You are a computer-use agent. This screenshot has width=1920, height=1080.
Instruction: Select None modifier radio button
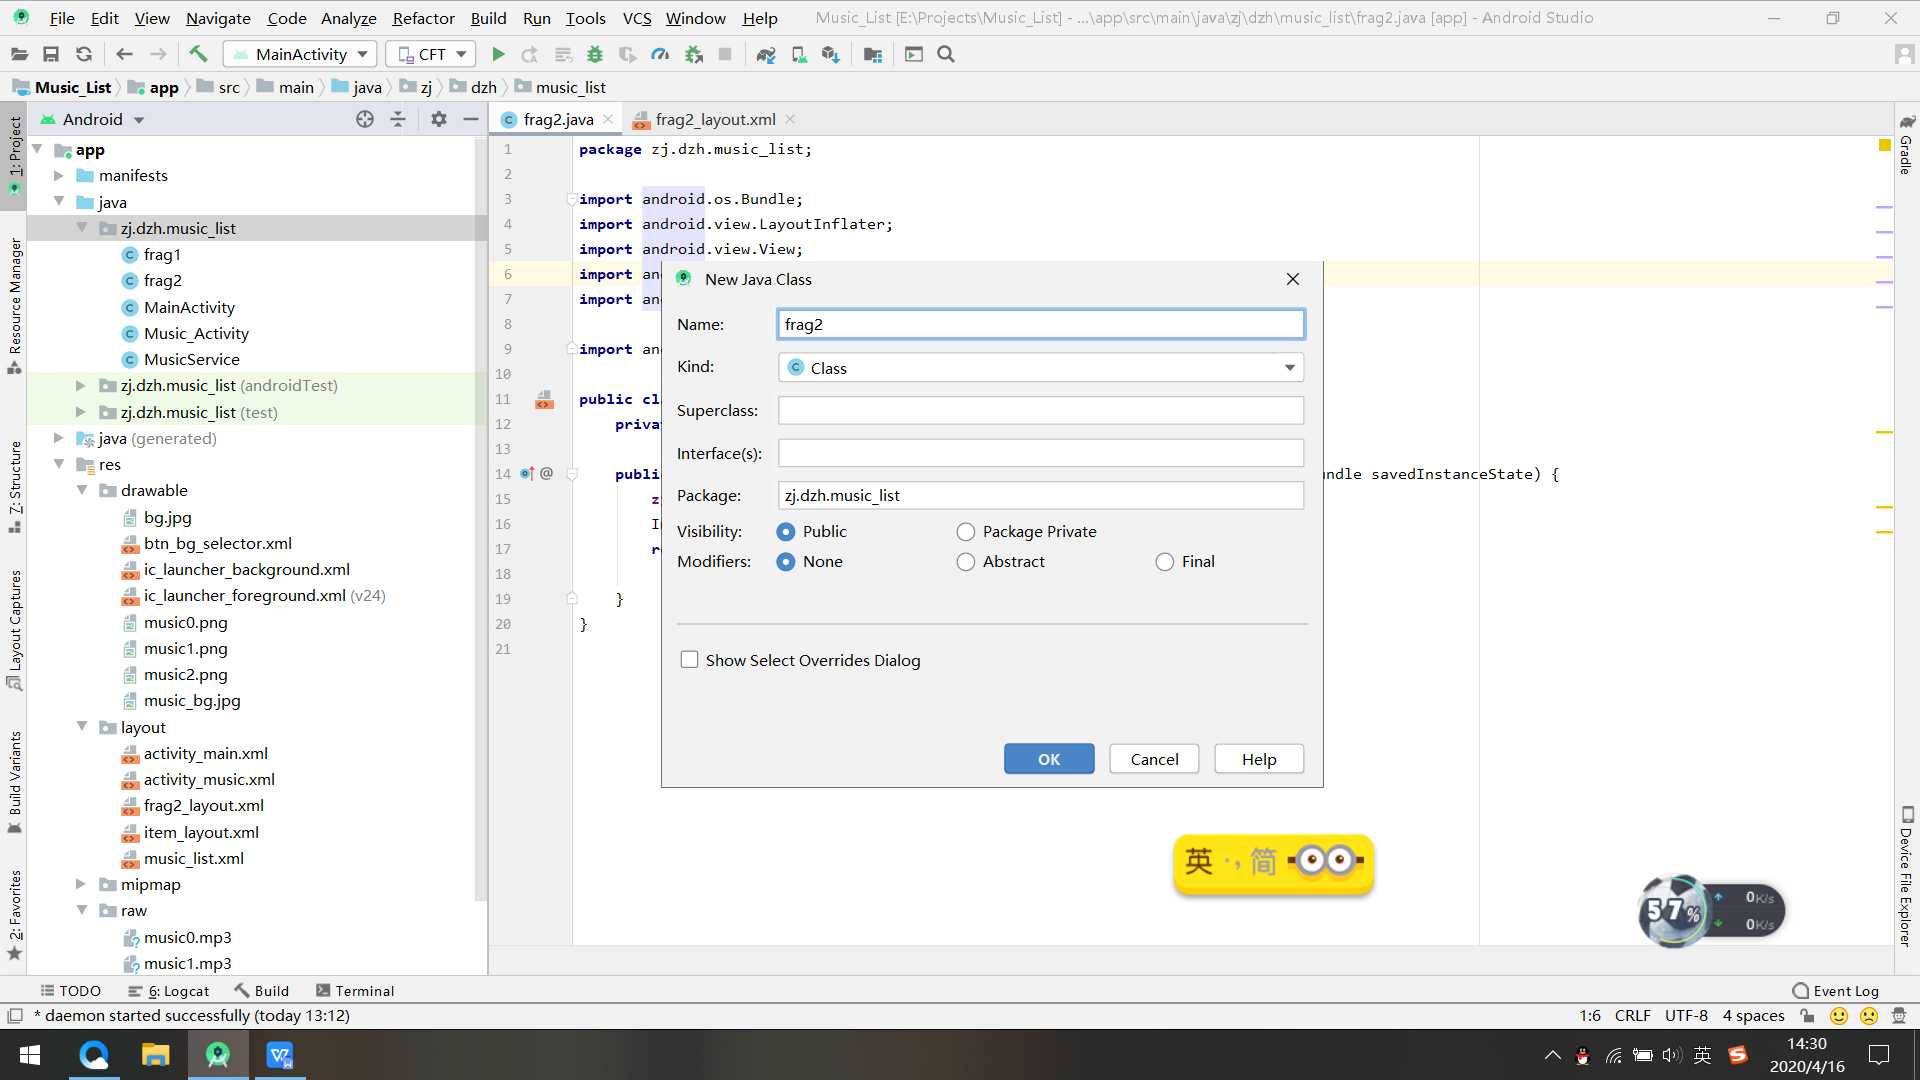[x=786, y=560]
